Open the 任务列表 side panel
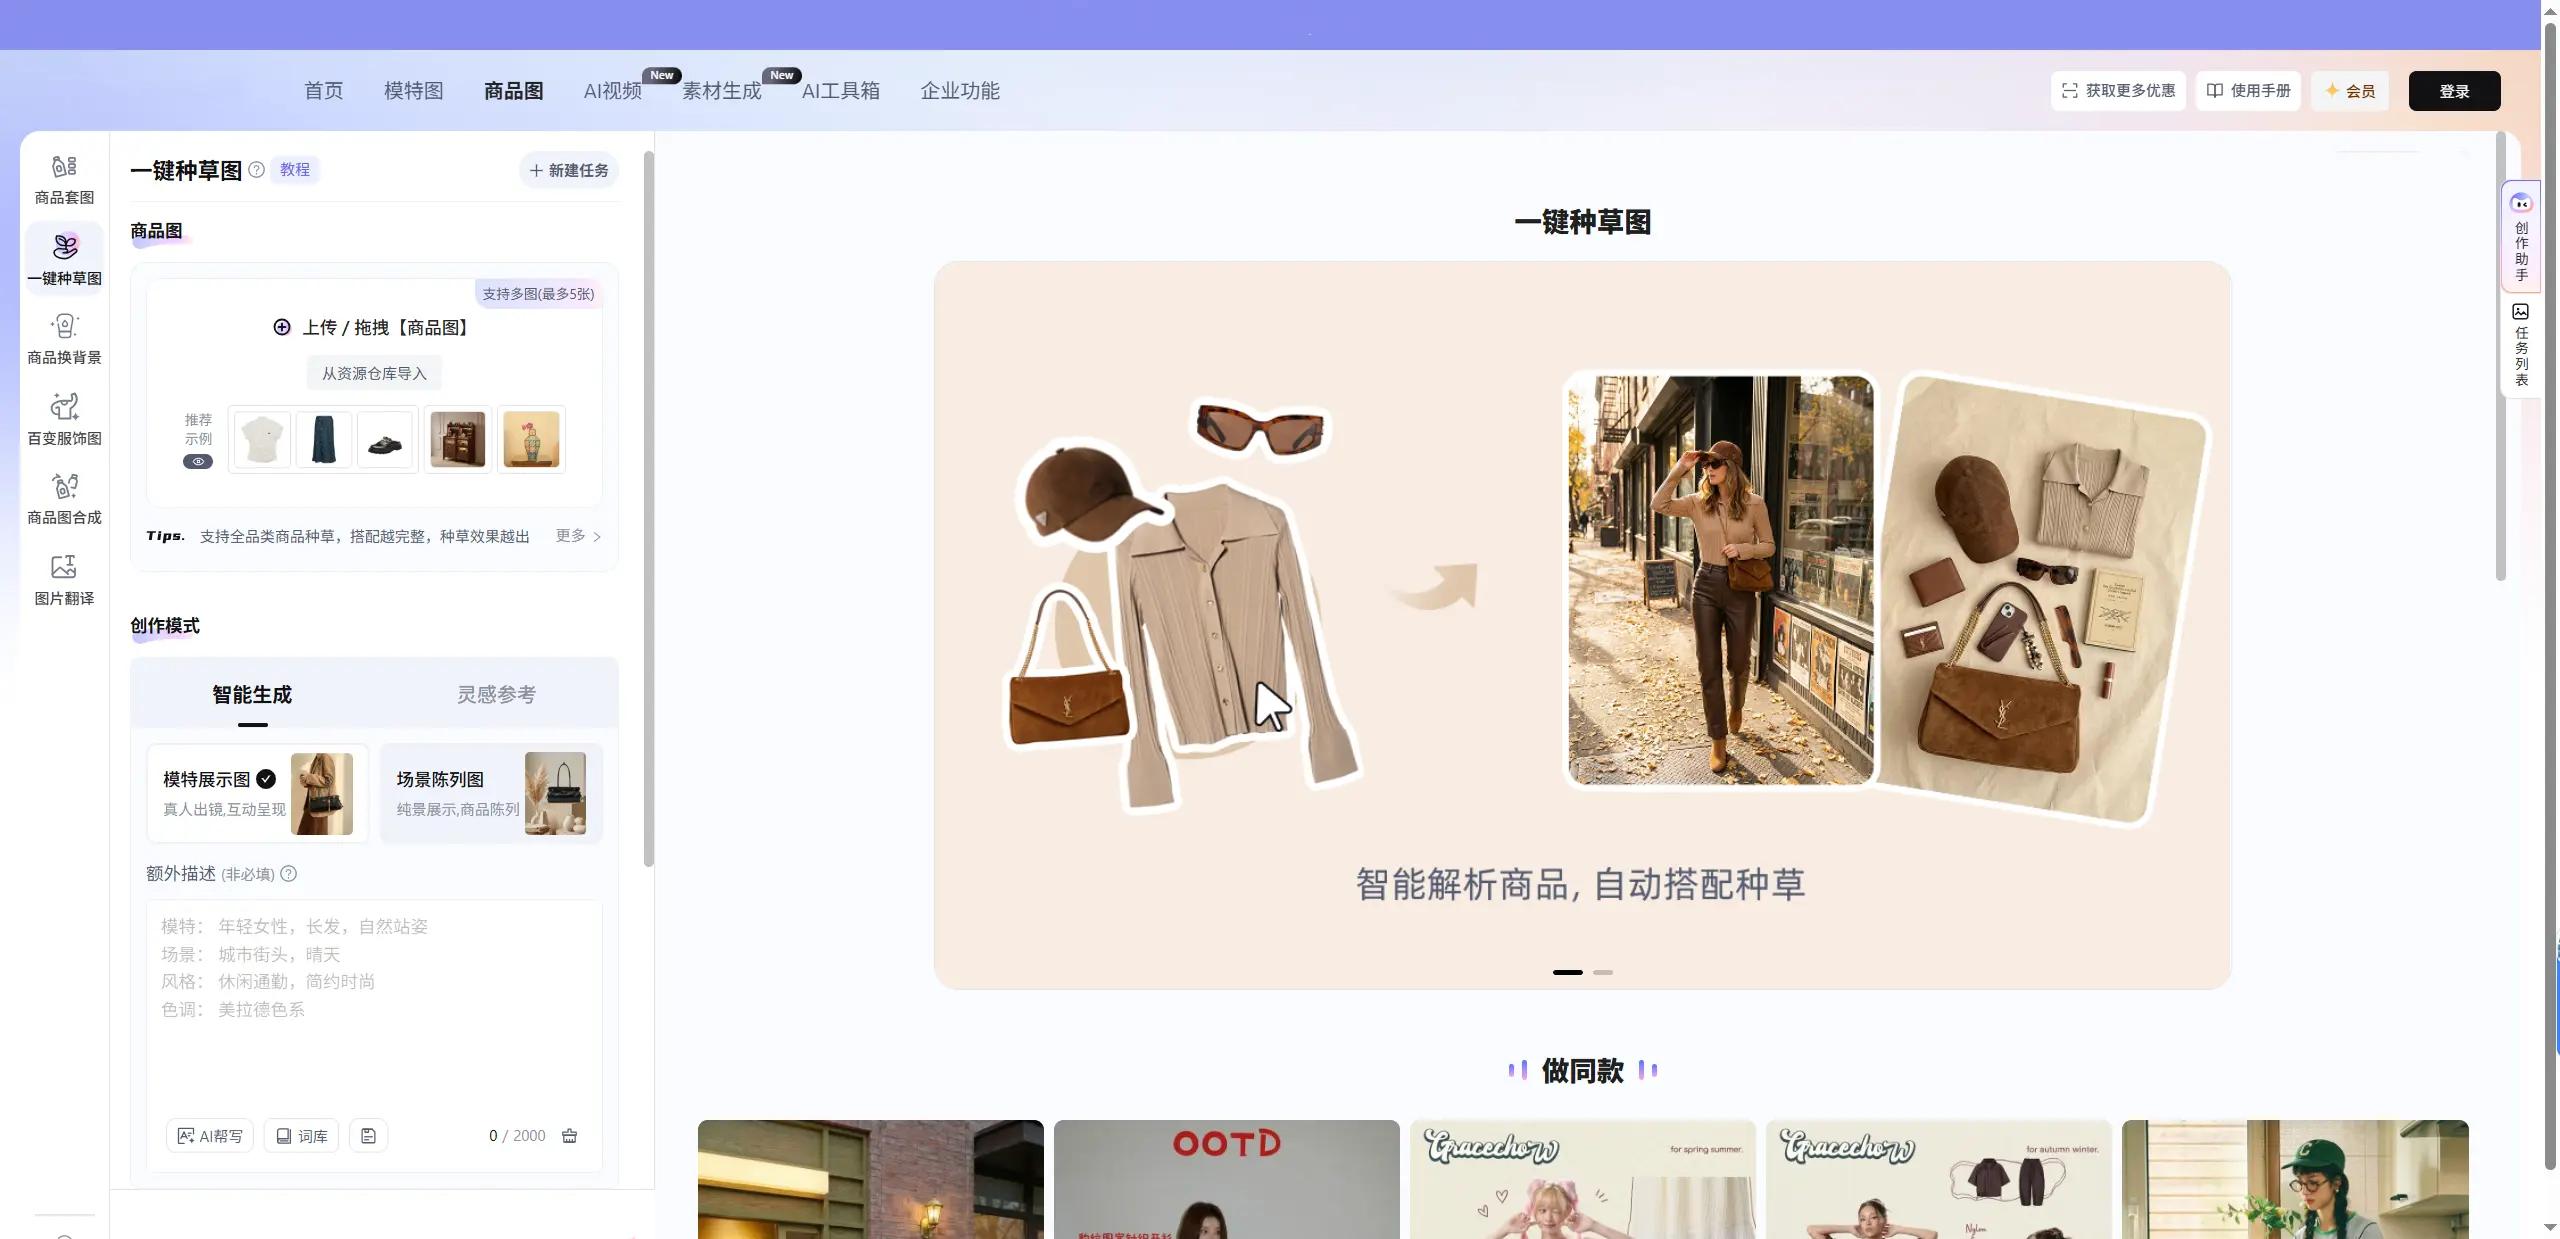Viewport: 2560px width, 1239px height. tap(2521, 345)
